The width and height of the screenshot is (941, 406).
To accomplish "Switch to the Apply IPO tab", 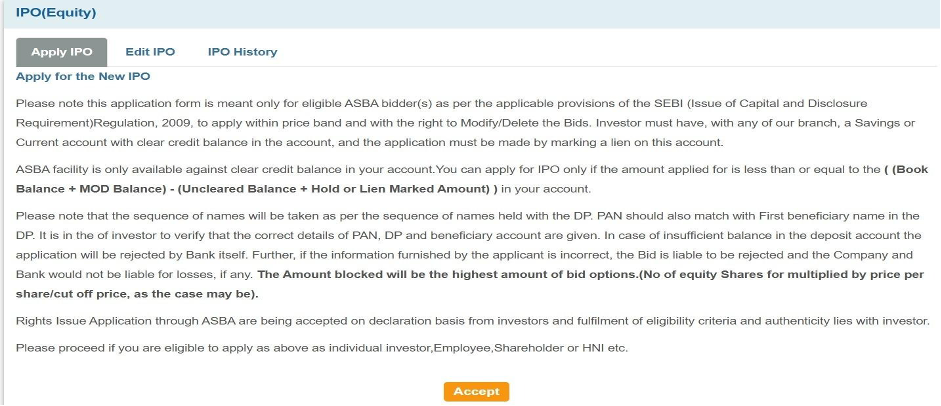I will coord(62,52).
